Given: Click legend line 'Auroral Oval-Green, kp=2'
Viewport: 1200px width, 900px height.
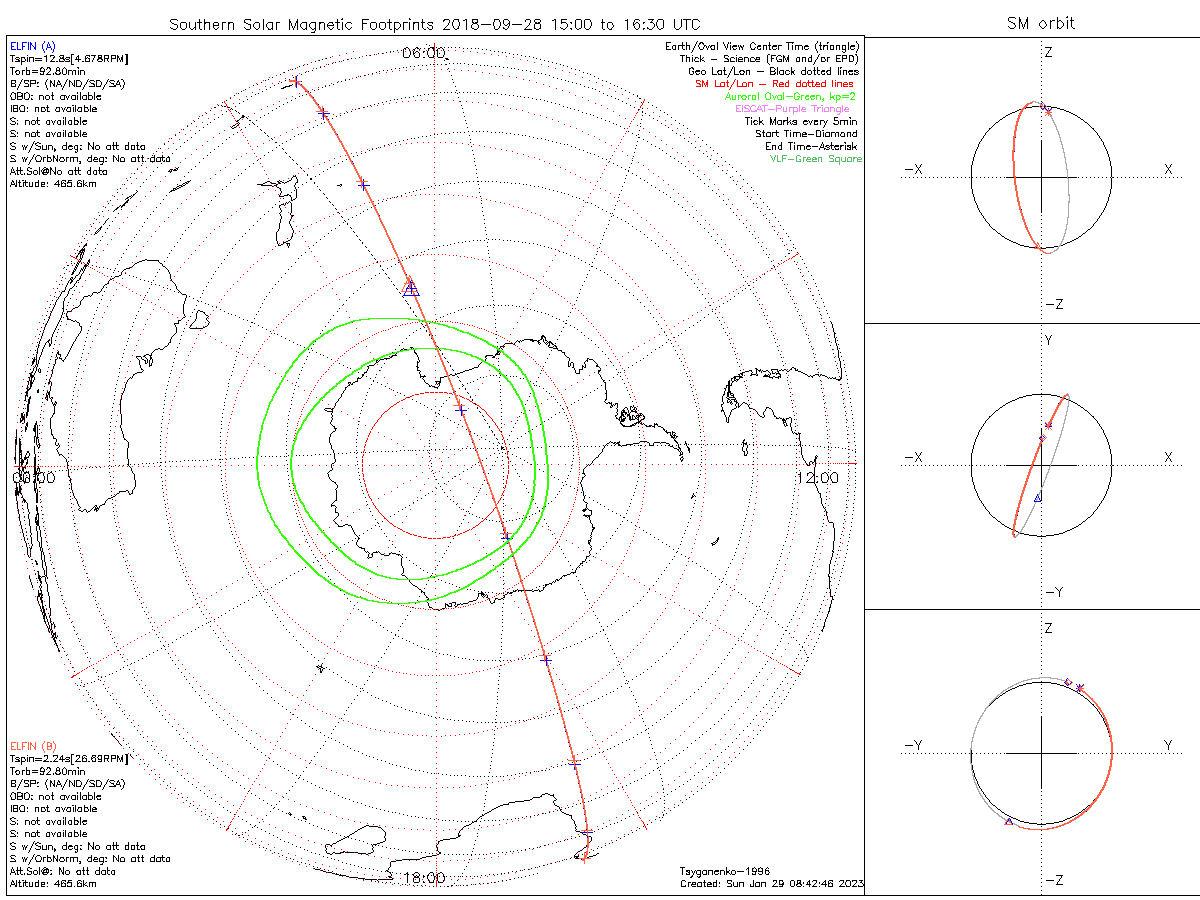Looking at the screenshot, I should pyautogui.click(x=790, y=96).
